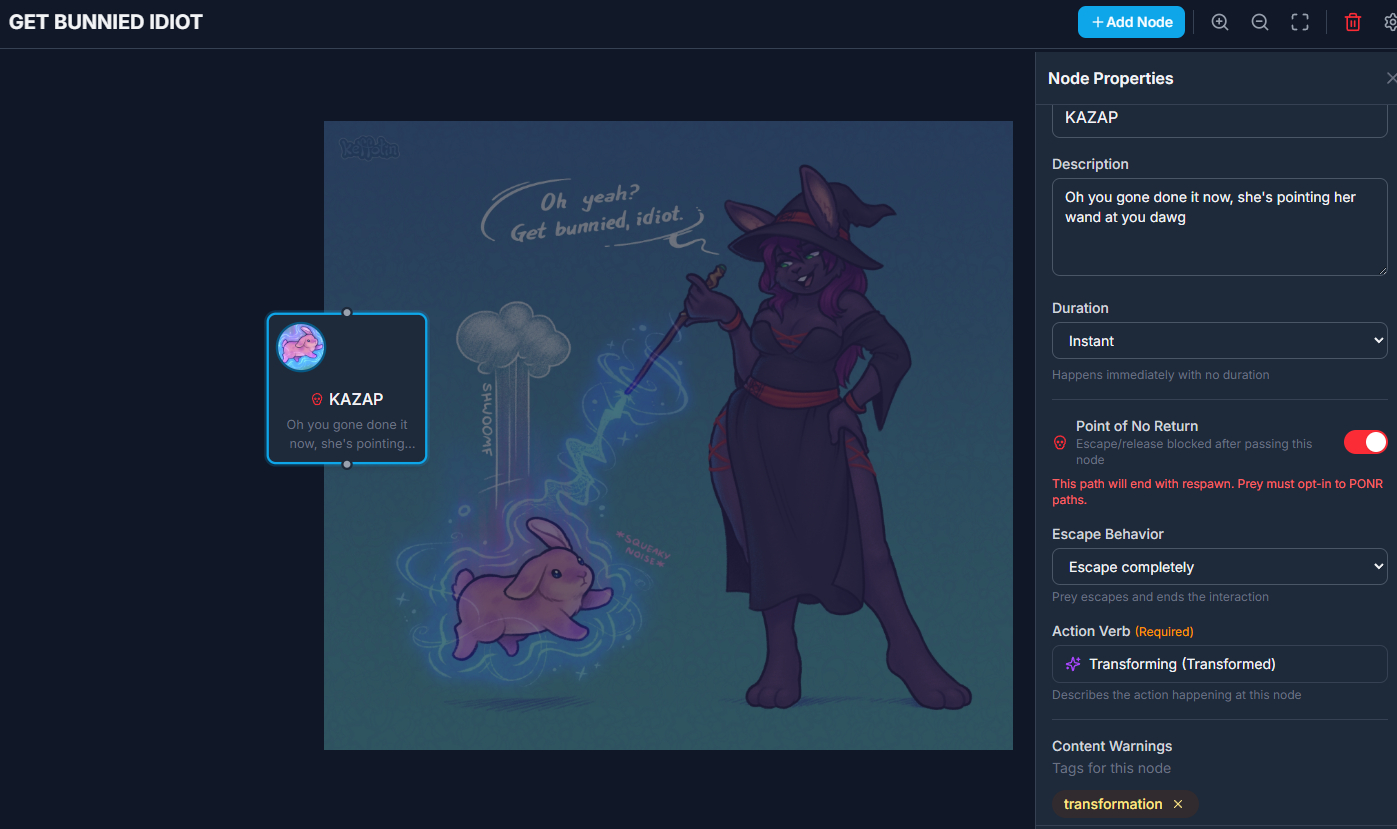Image resolution: width=1397 pixels, height=829 pixels.
Task: Close the Node Properties panel
Action: pos(1391,78)
